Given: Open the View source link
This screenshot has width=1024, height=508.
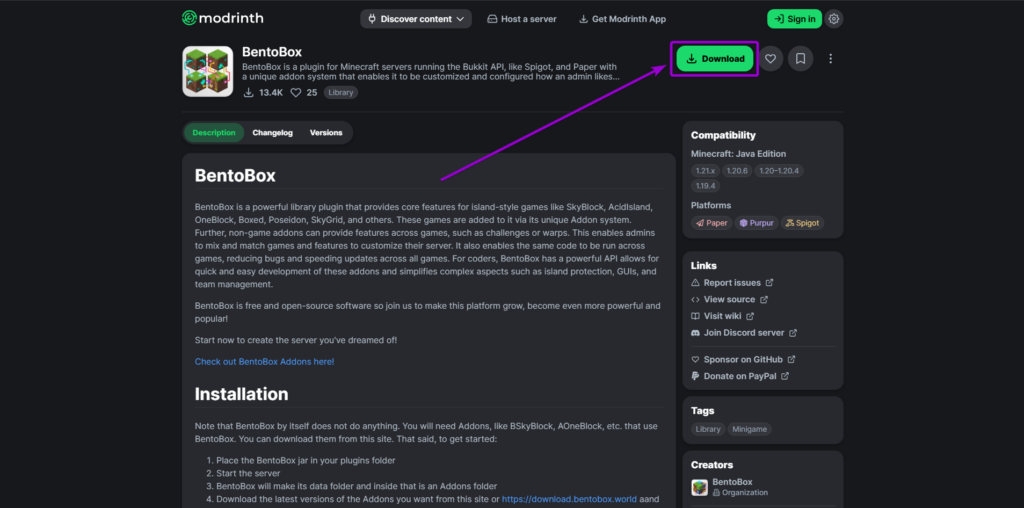Looking at the screenshot, I should 729,300.
